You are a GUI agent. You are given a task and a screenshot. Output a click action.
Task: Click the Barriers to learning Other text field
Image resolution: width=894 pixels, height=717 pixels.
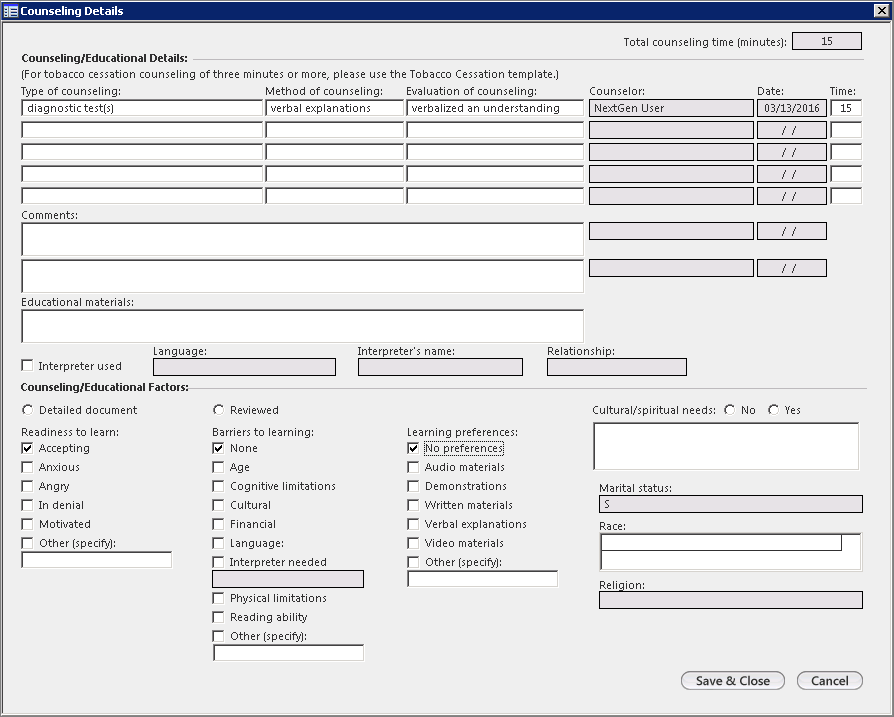(x=288, y=653)
